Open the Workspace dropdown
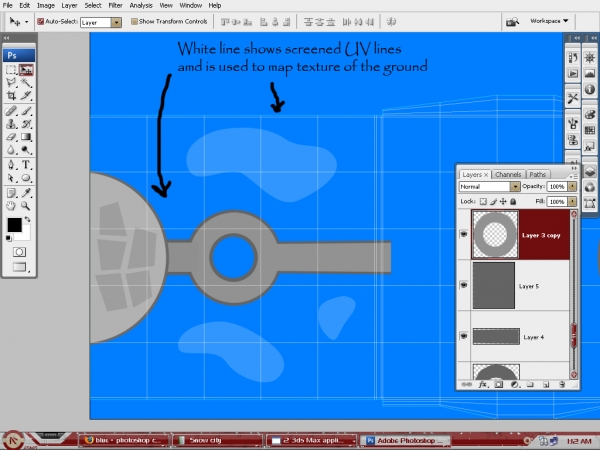600x450 pixels. 549,21
